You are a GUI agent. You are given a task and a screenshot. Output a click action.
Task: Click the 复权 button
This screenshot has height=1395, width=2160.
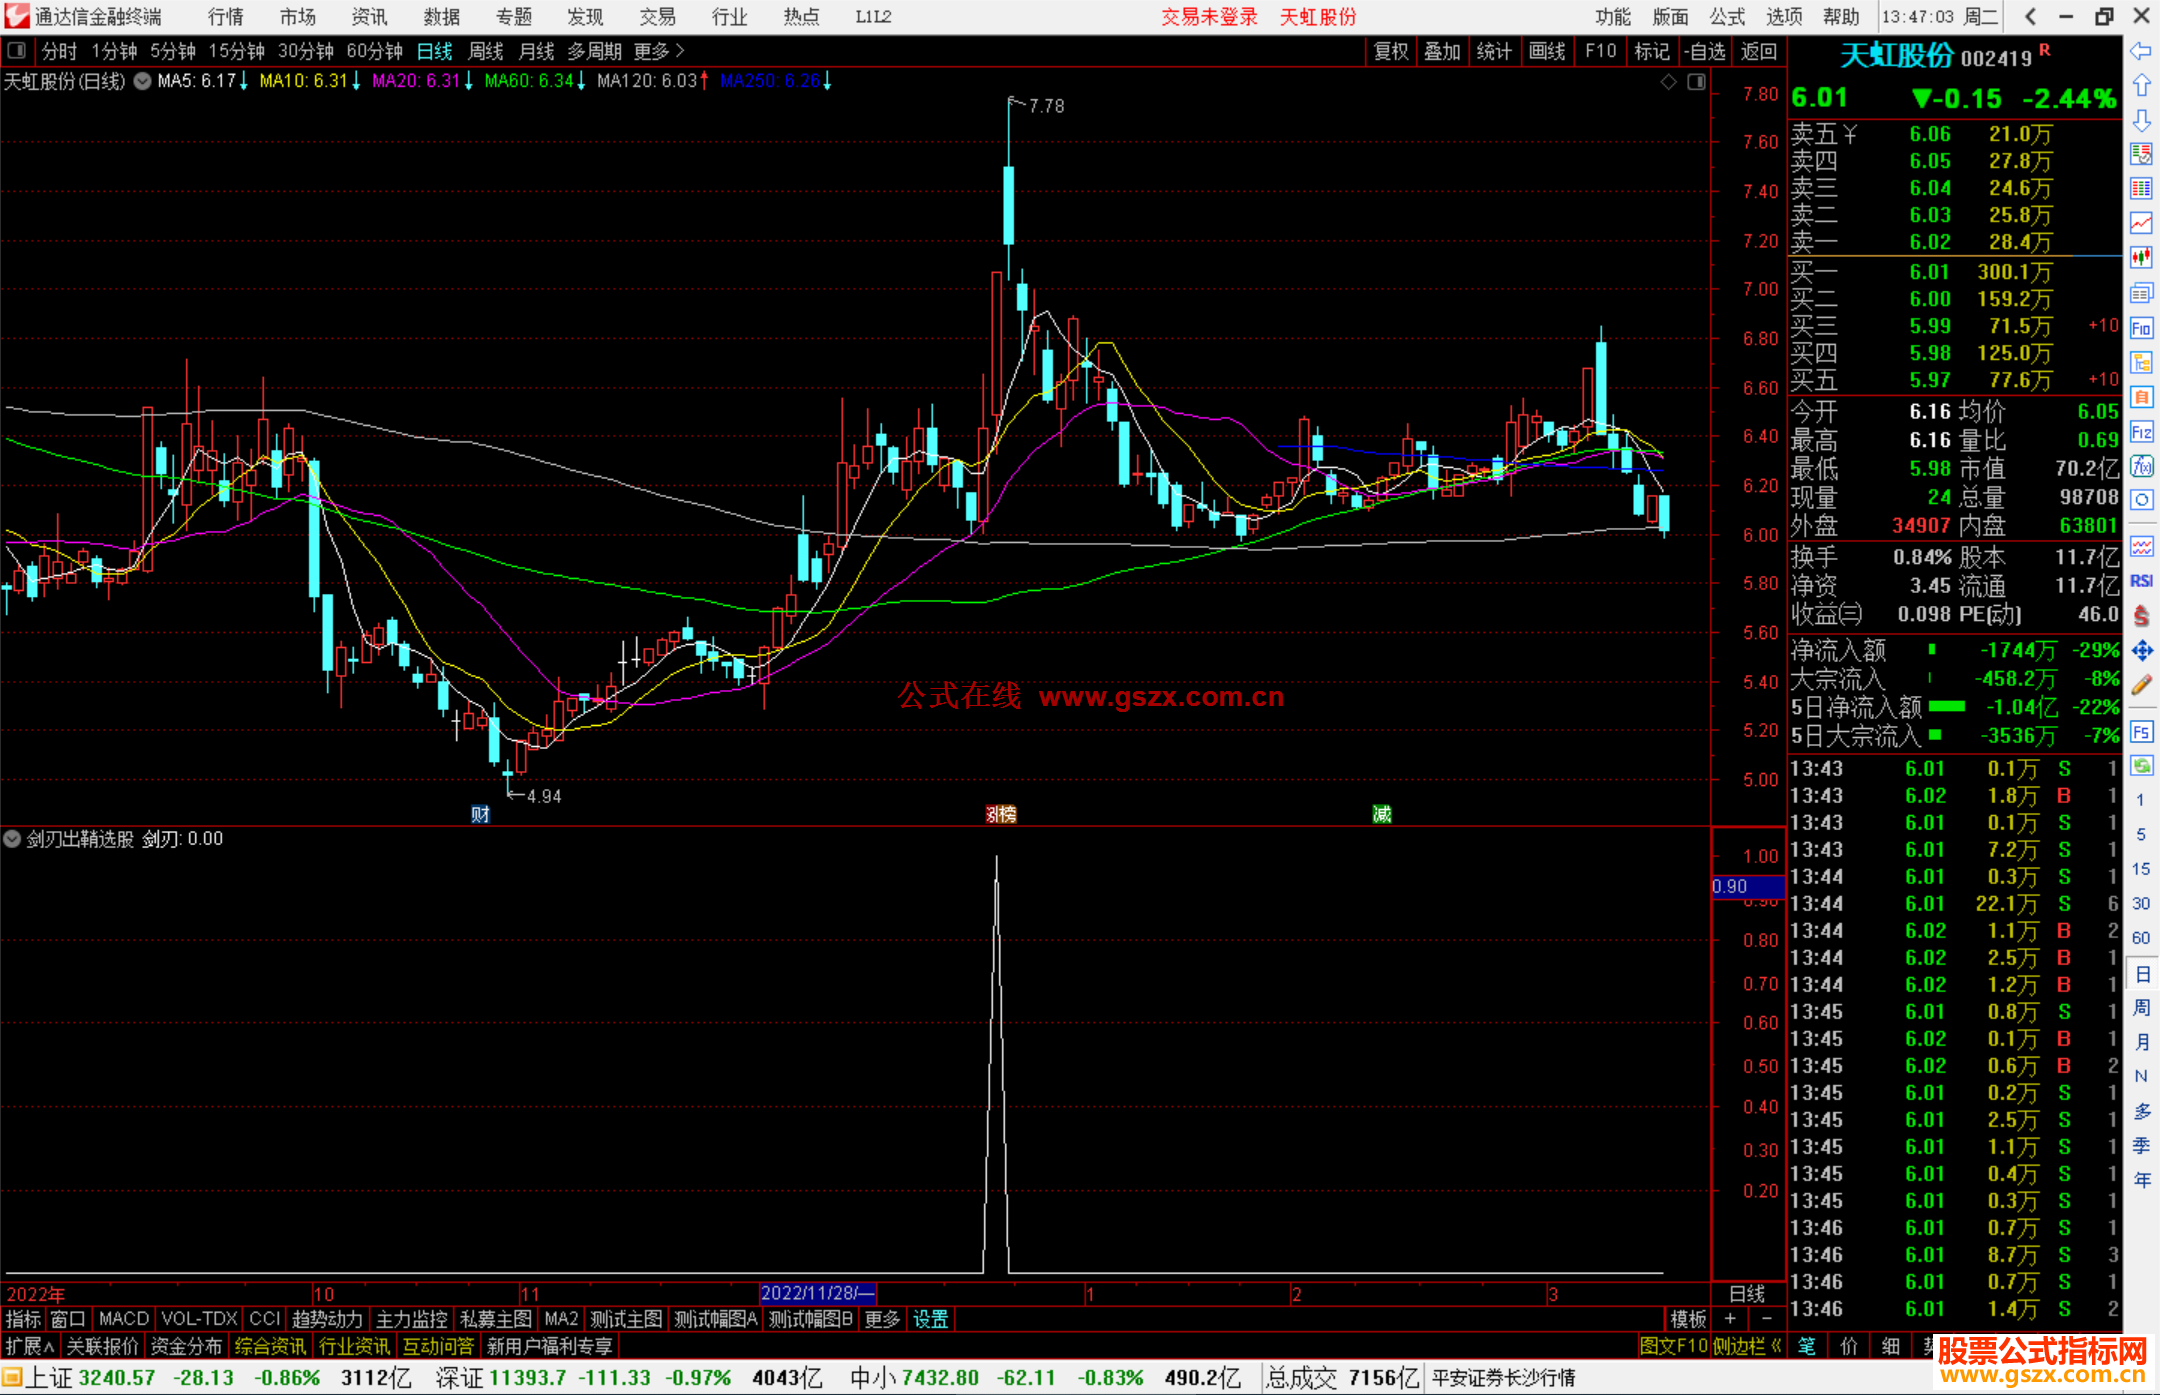(x=1391, y=51)
